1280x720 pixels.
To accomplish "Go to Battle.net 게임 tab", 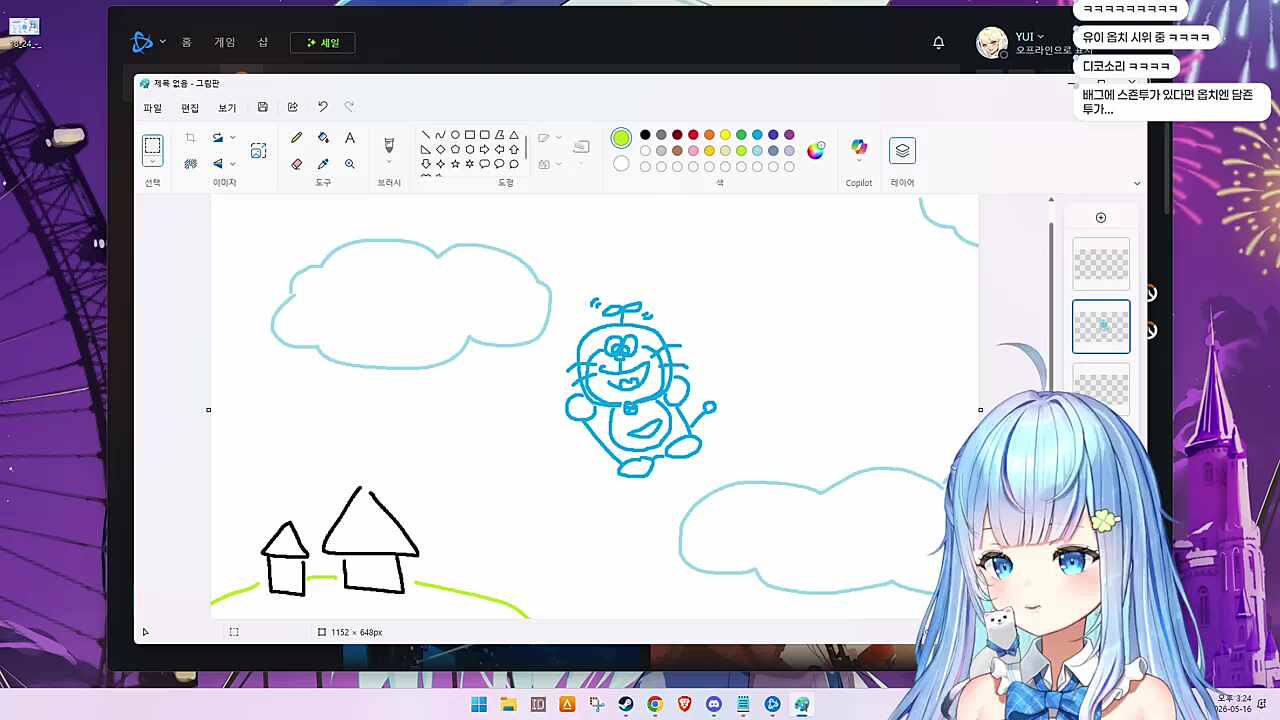I will click(x=224, y=42).
